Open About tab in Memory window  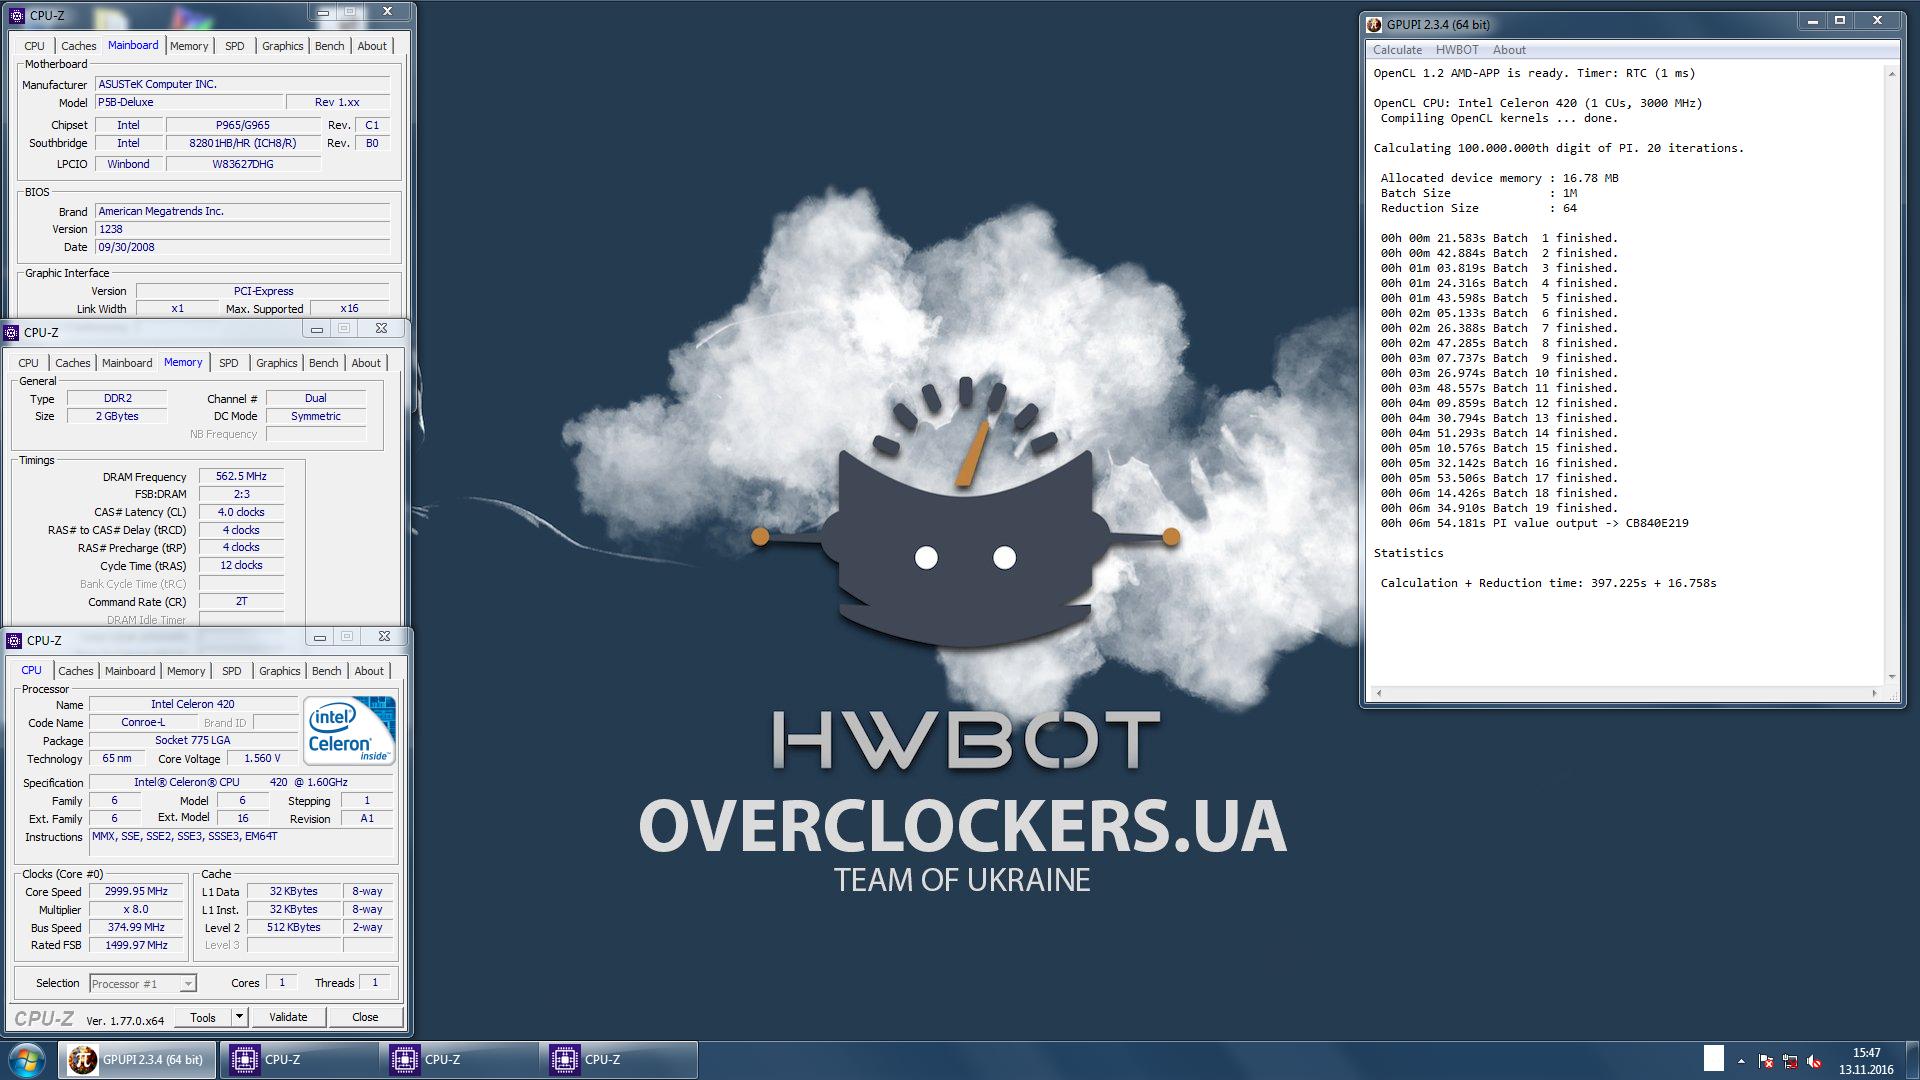click(366, 363)
